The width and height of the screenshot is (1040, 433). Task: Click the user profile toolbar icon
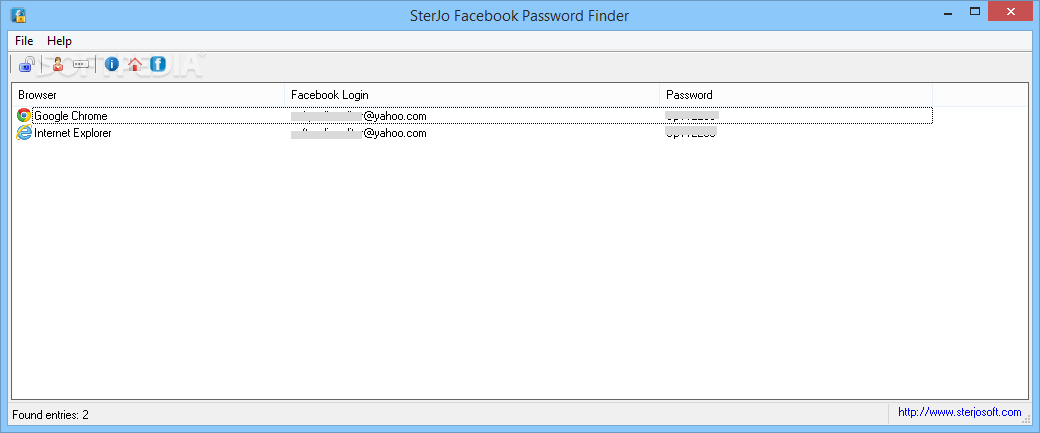[x=58, y=65]
